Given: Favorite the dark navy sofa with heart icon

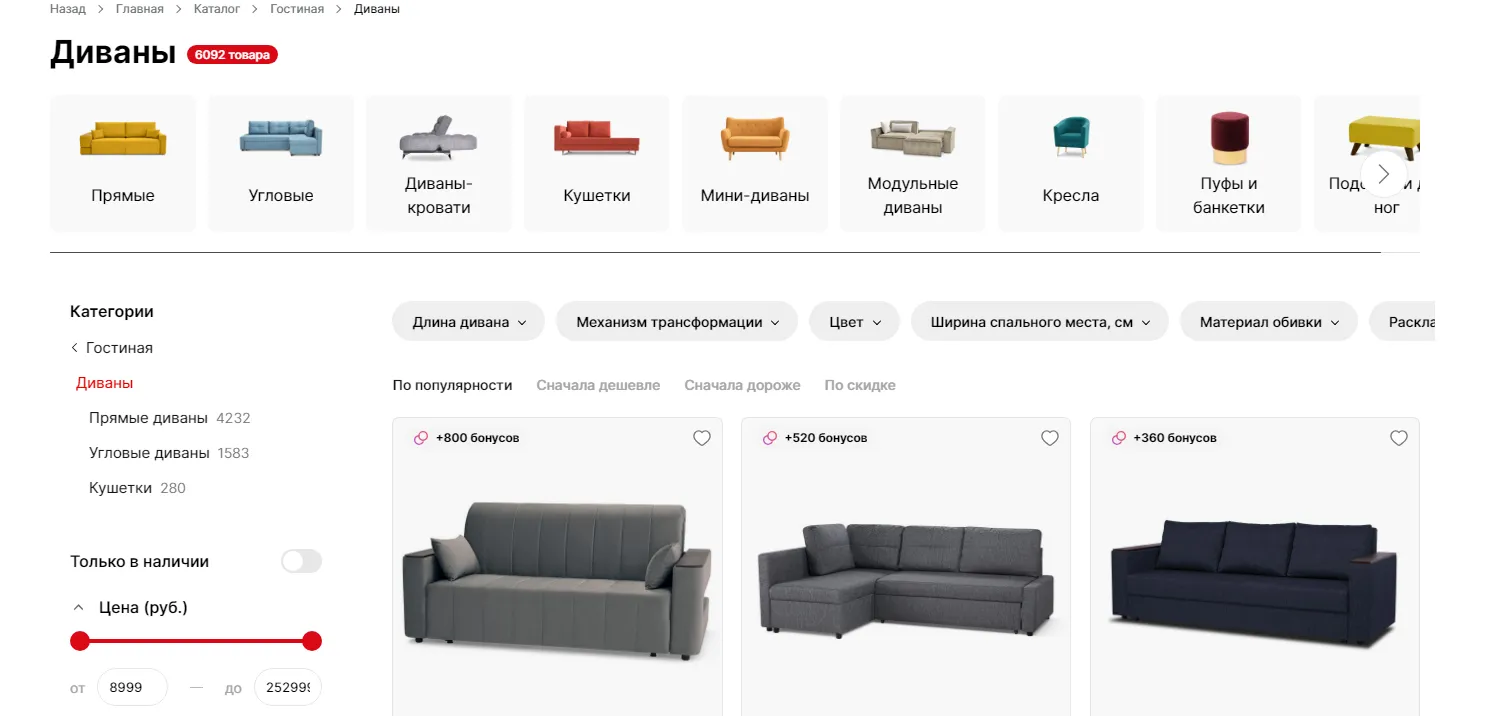Looking at the screenshot, I should point(1399,438).
